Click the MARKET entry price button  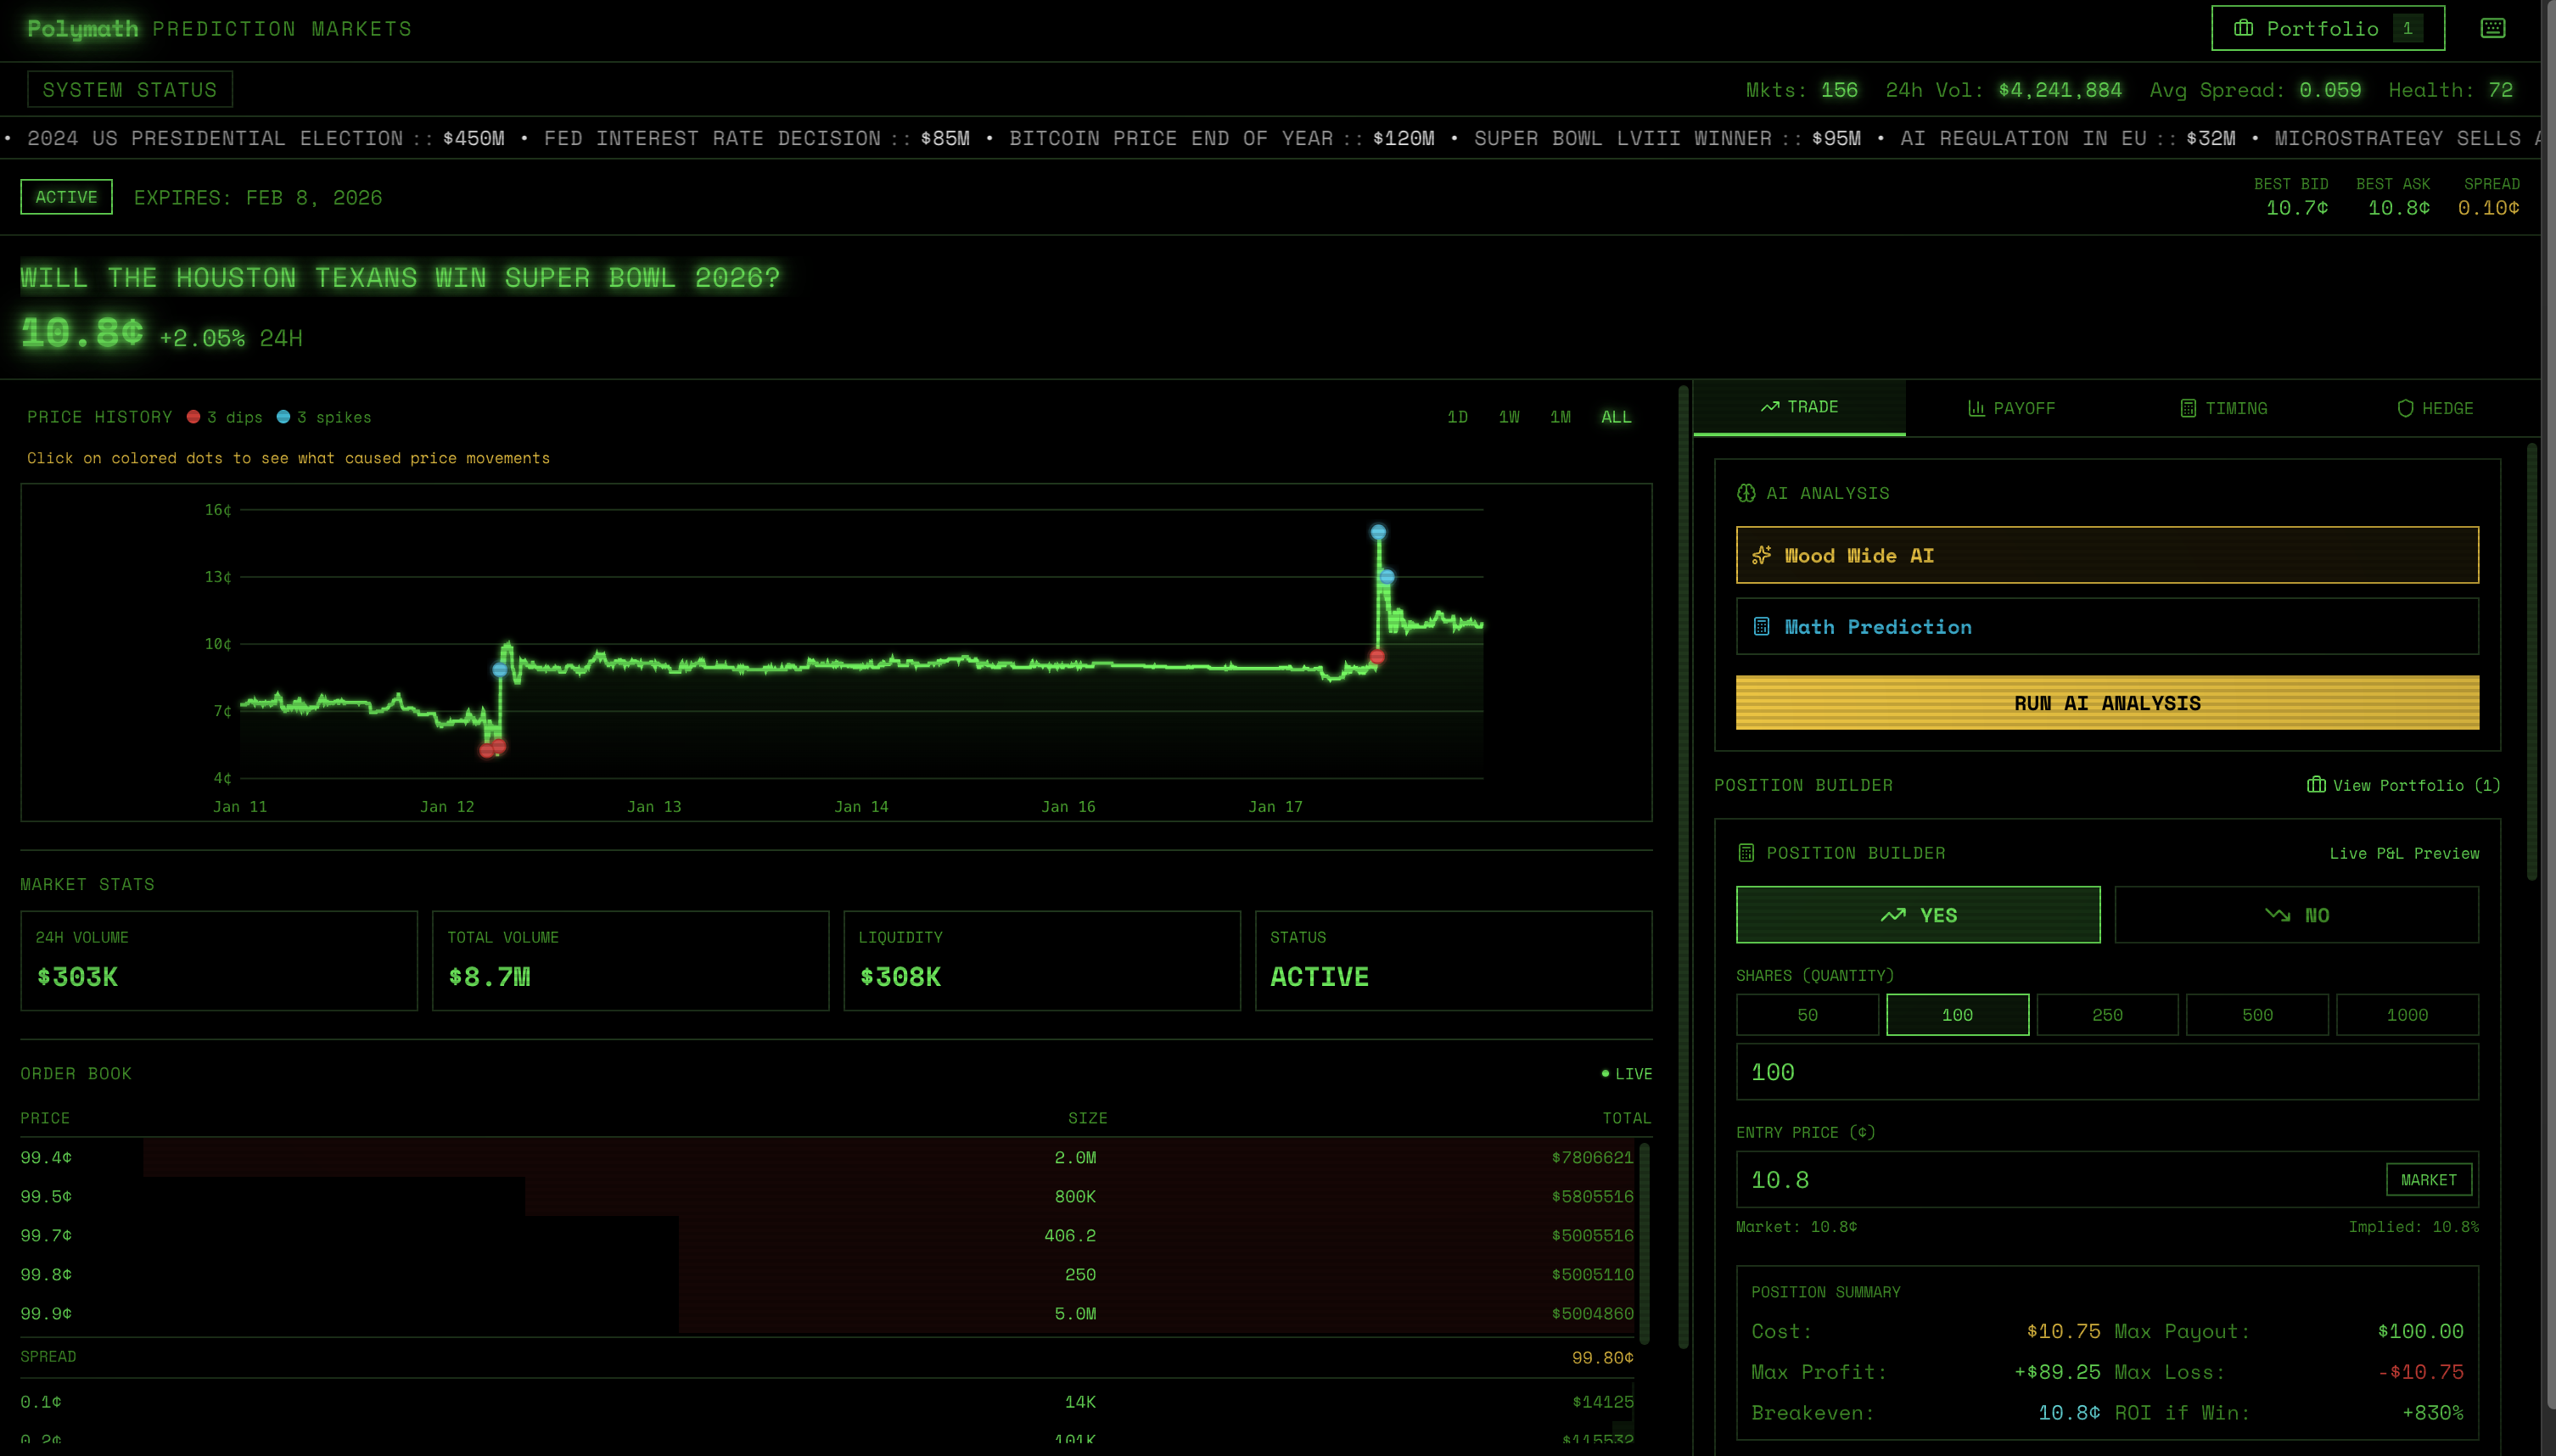(2428, 1180)
